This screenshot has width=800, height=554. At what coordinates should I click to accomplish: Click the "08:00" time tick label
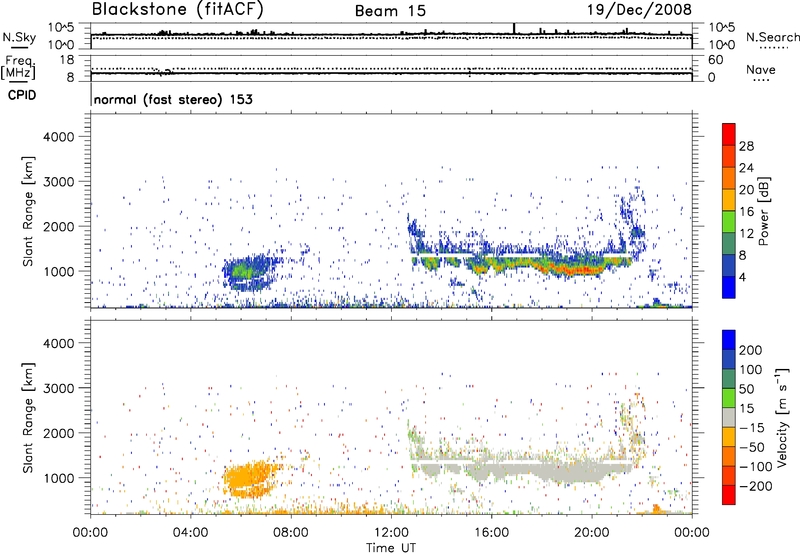(291, 533)
